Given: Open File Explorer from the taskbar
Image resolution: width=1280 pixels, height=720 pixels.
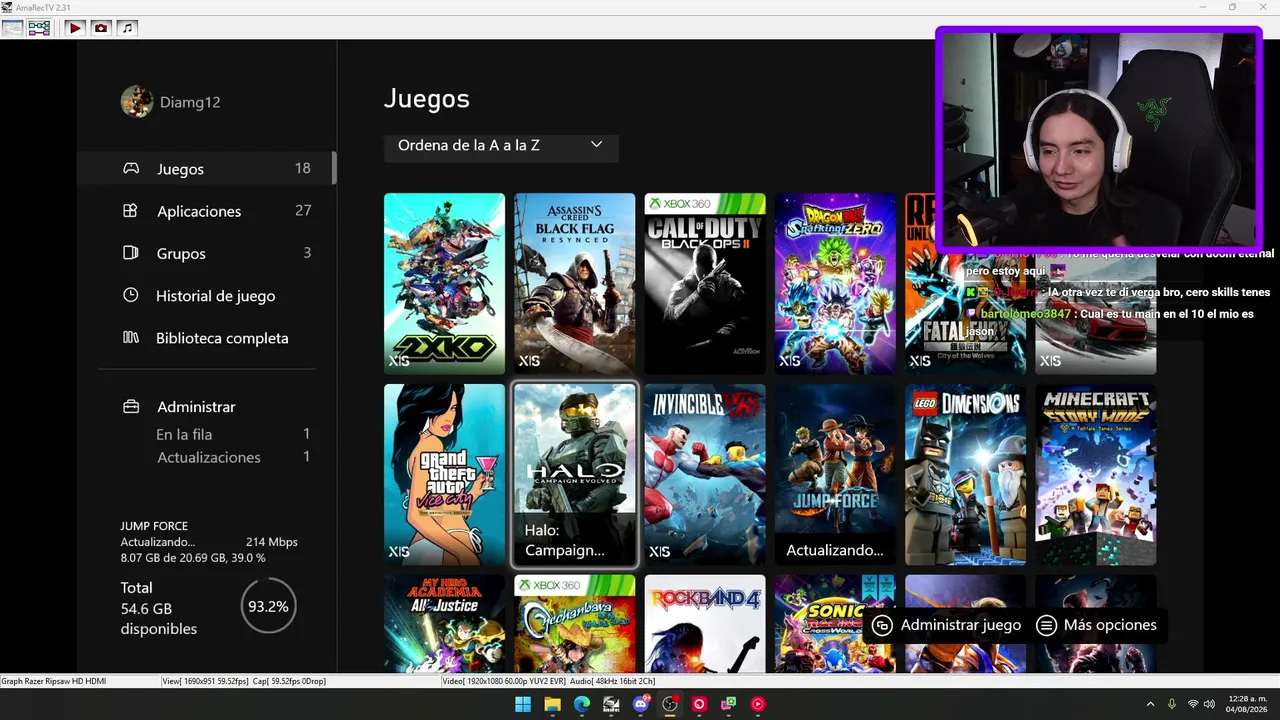Looking at the screenshot, I should point(552,704).
